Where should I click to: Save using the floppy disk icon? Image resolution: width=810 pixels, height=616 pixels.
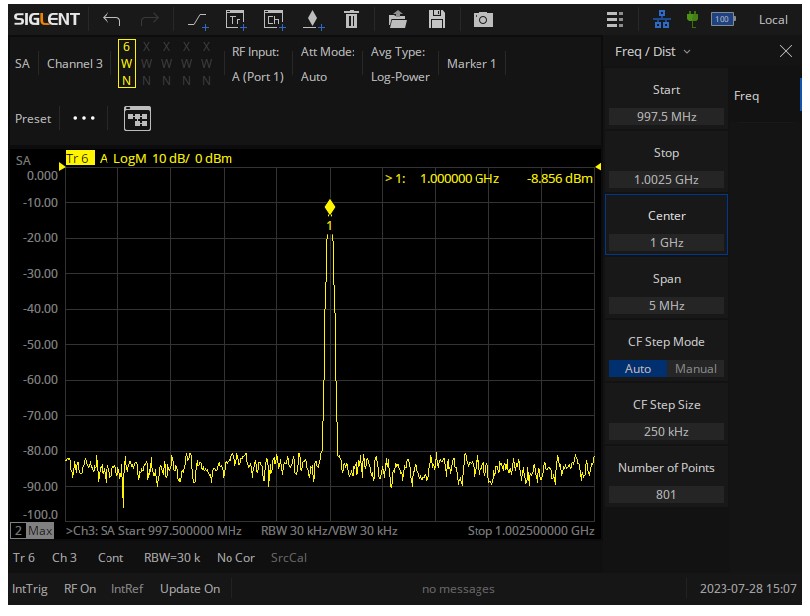(x=436, y=19)
